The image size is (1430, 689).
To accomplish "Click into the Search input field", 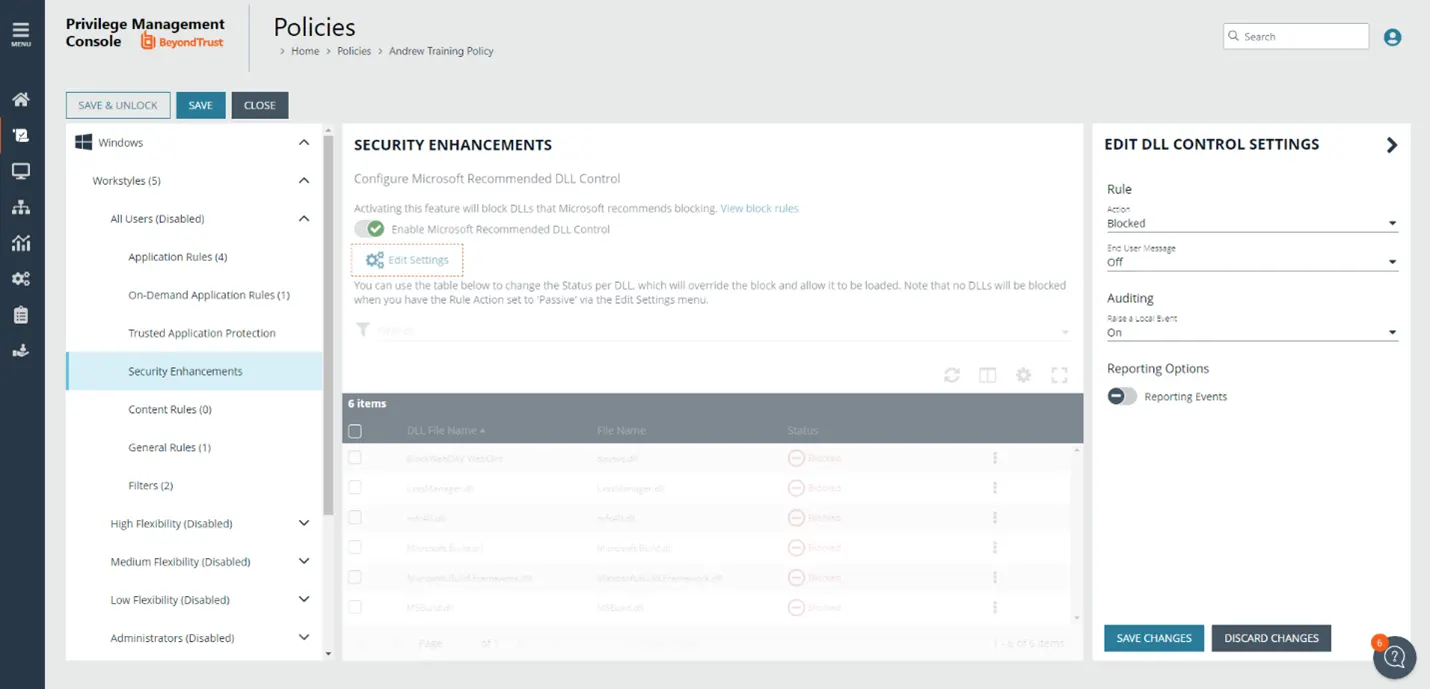I will click(x=1296, y=36).
